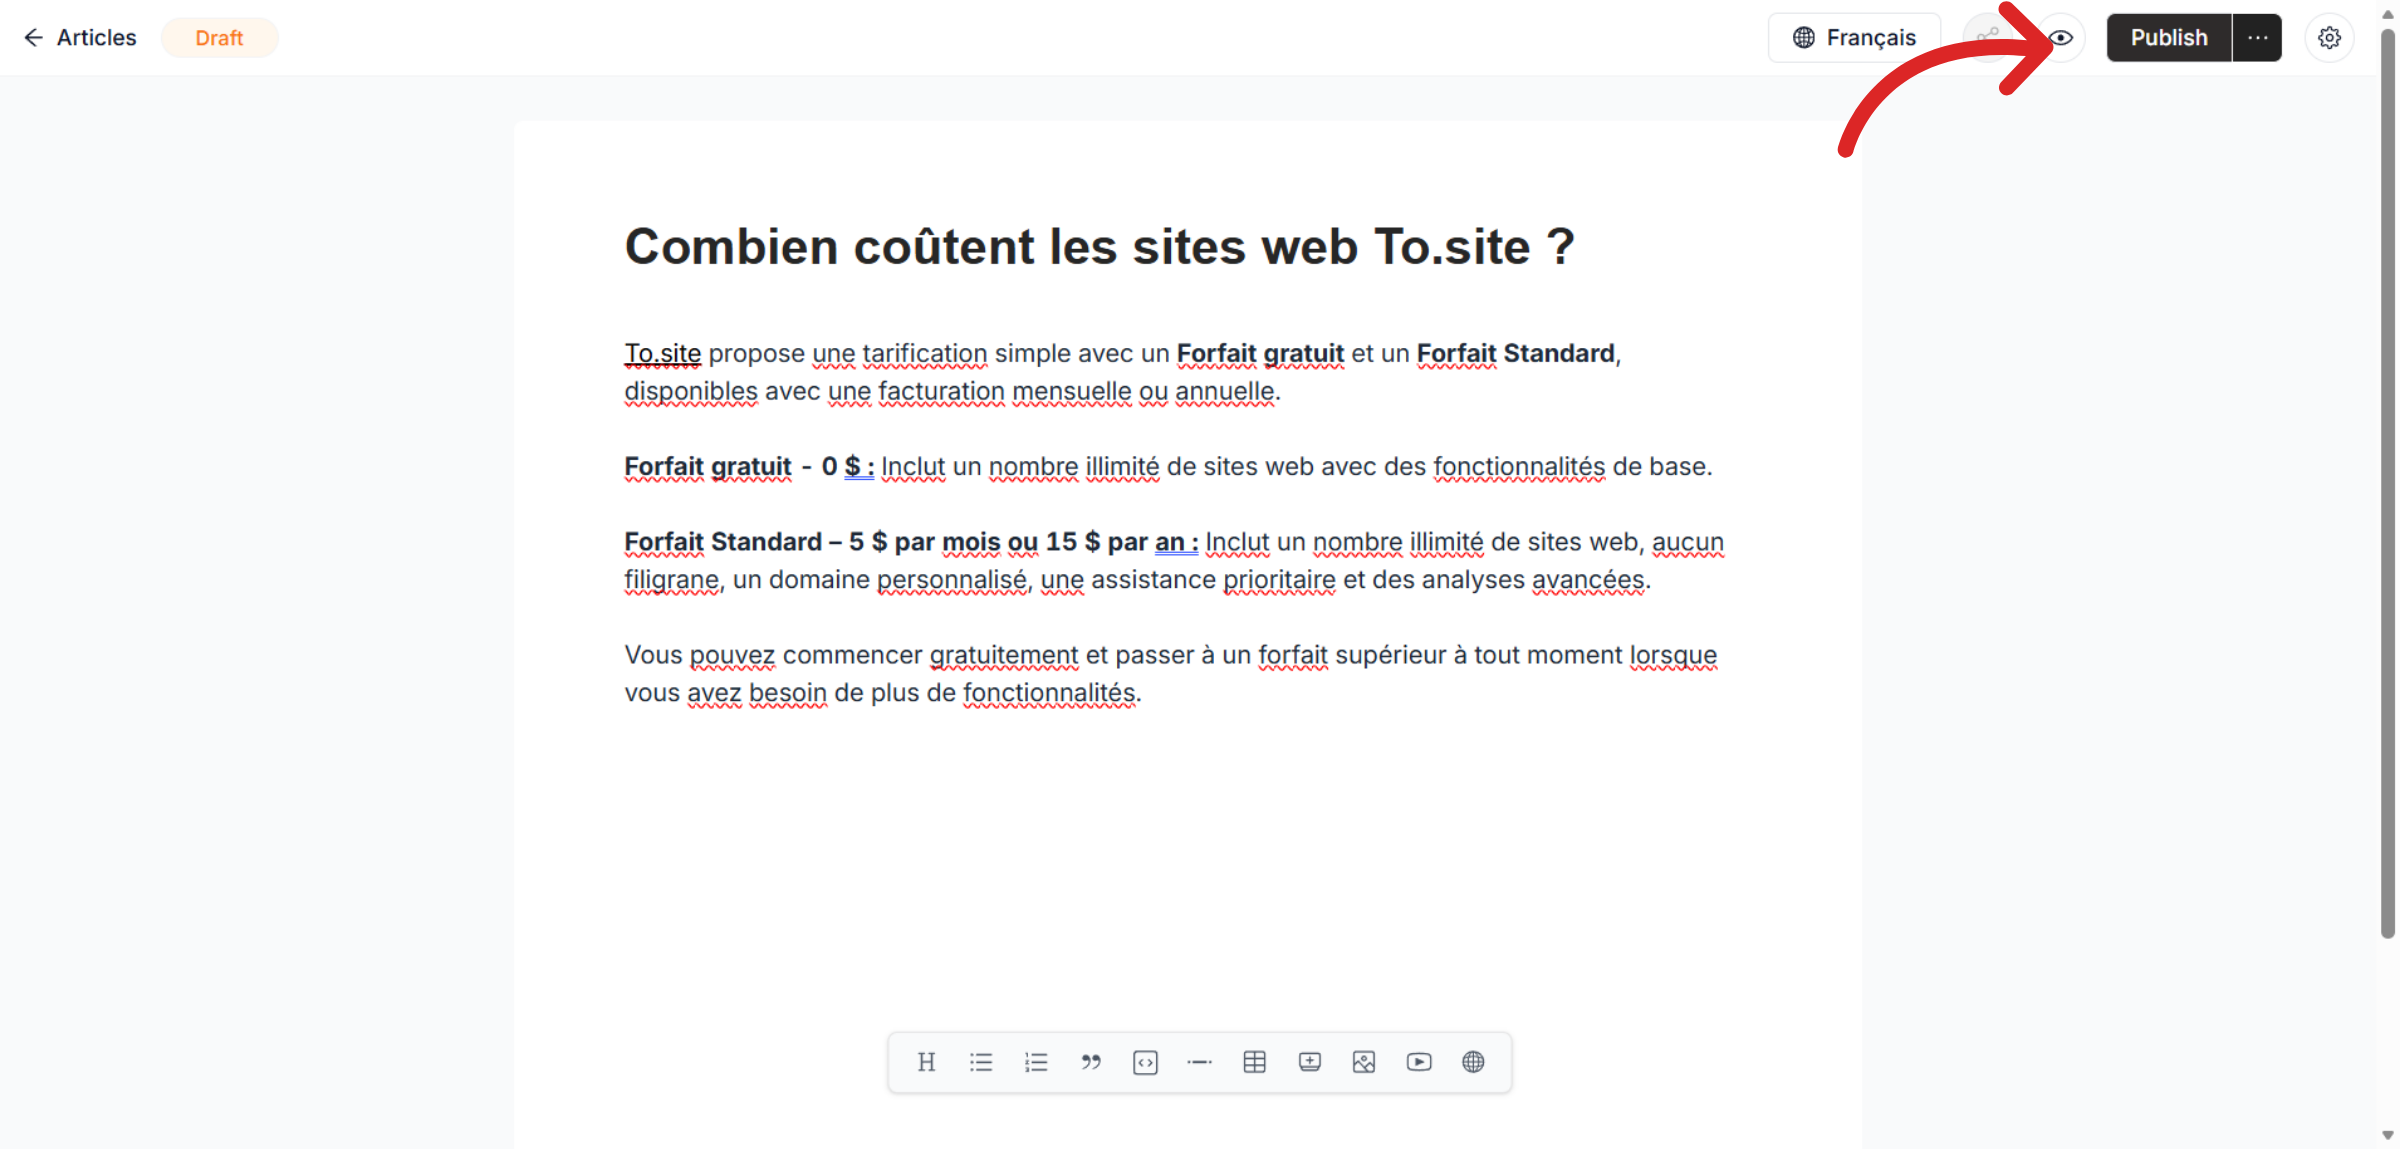
Task: Insert a code block
Action: tap(1146, 1062)
